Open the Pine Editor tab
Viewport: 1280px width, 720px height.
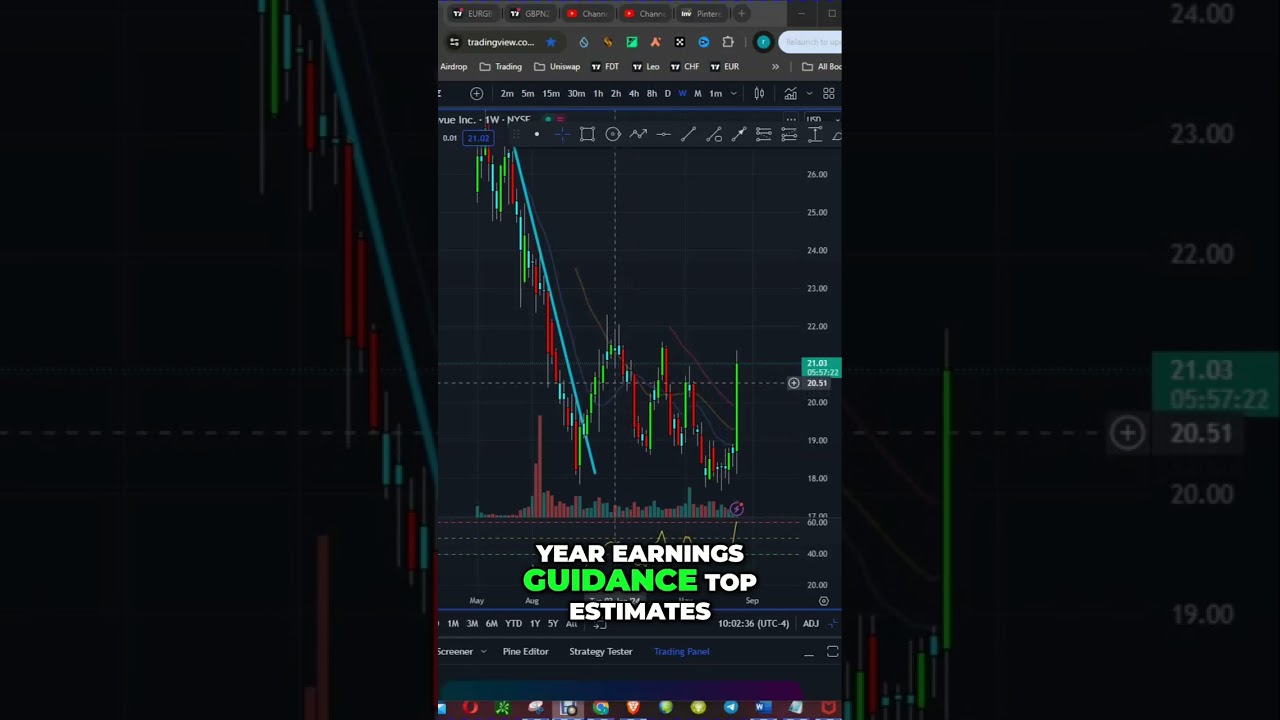pos(526,652)
